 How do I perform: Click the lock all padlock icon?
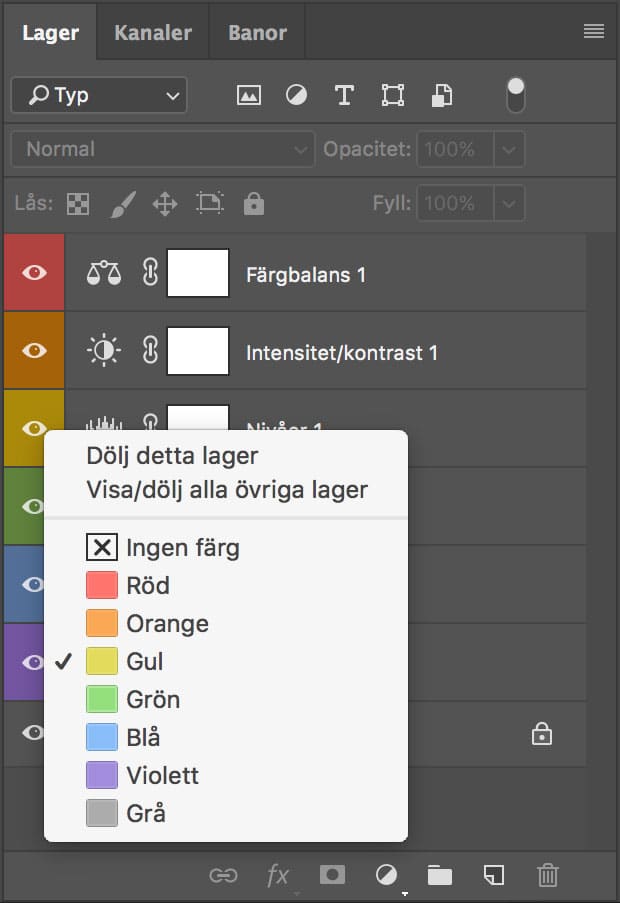[254, 203]
